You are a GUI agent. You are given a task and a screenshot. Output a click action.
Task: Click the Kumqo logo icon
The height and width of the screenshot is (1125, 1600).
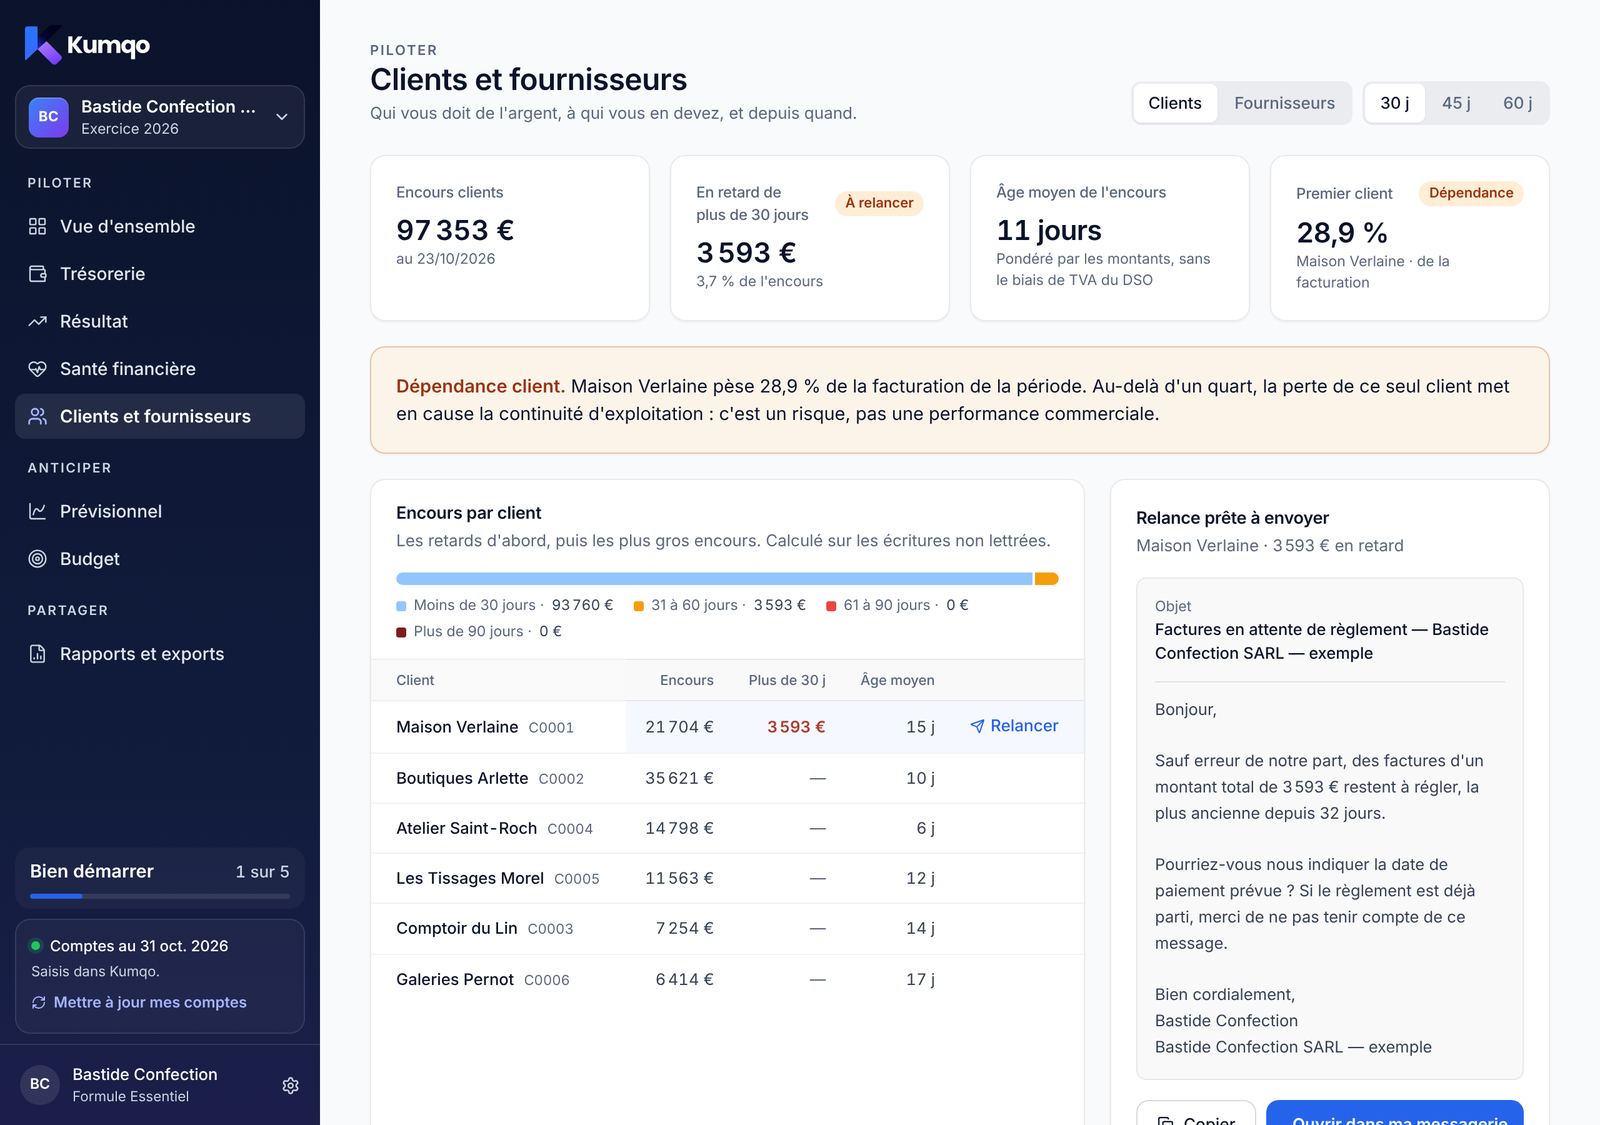click(x=43, y=45)
